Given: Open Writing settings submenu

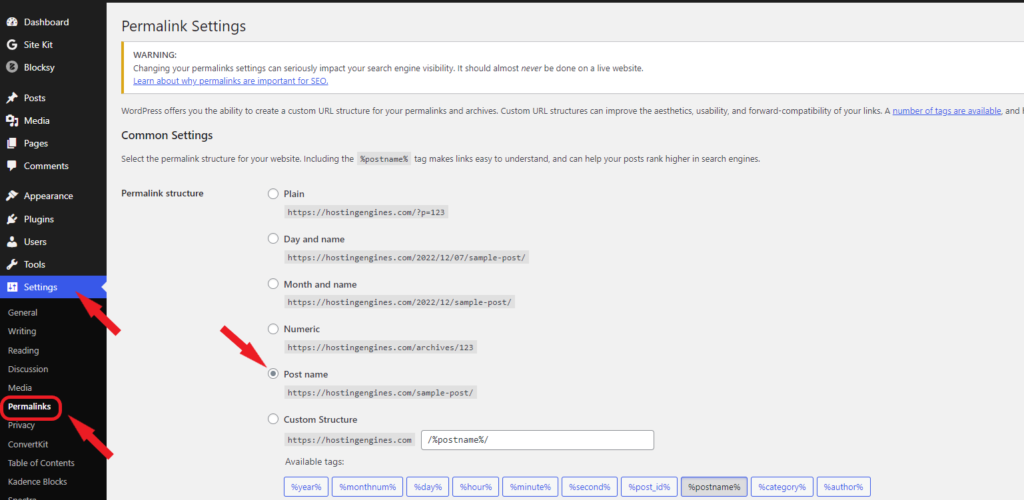Looking at the screenshot, I should 22,332.
